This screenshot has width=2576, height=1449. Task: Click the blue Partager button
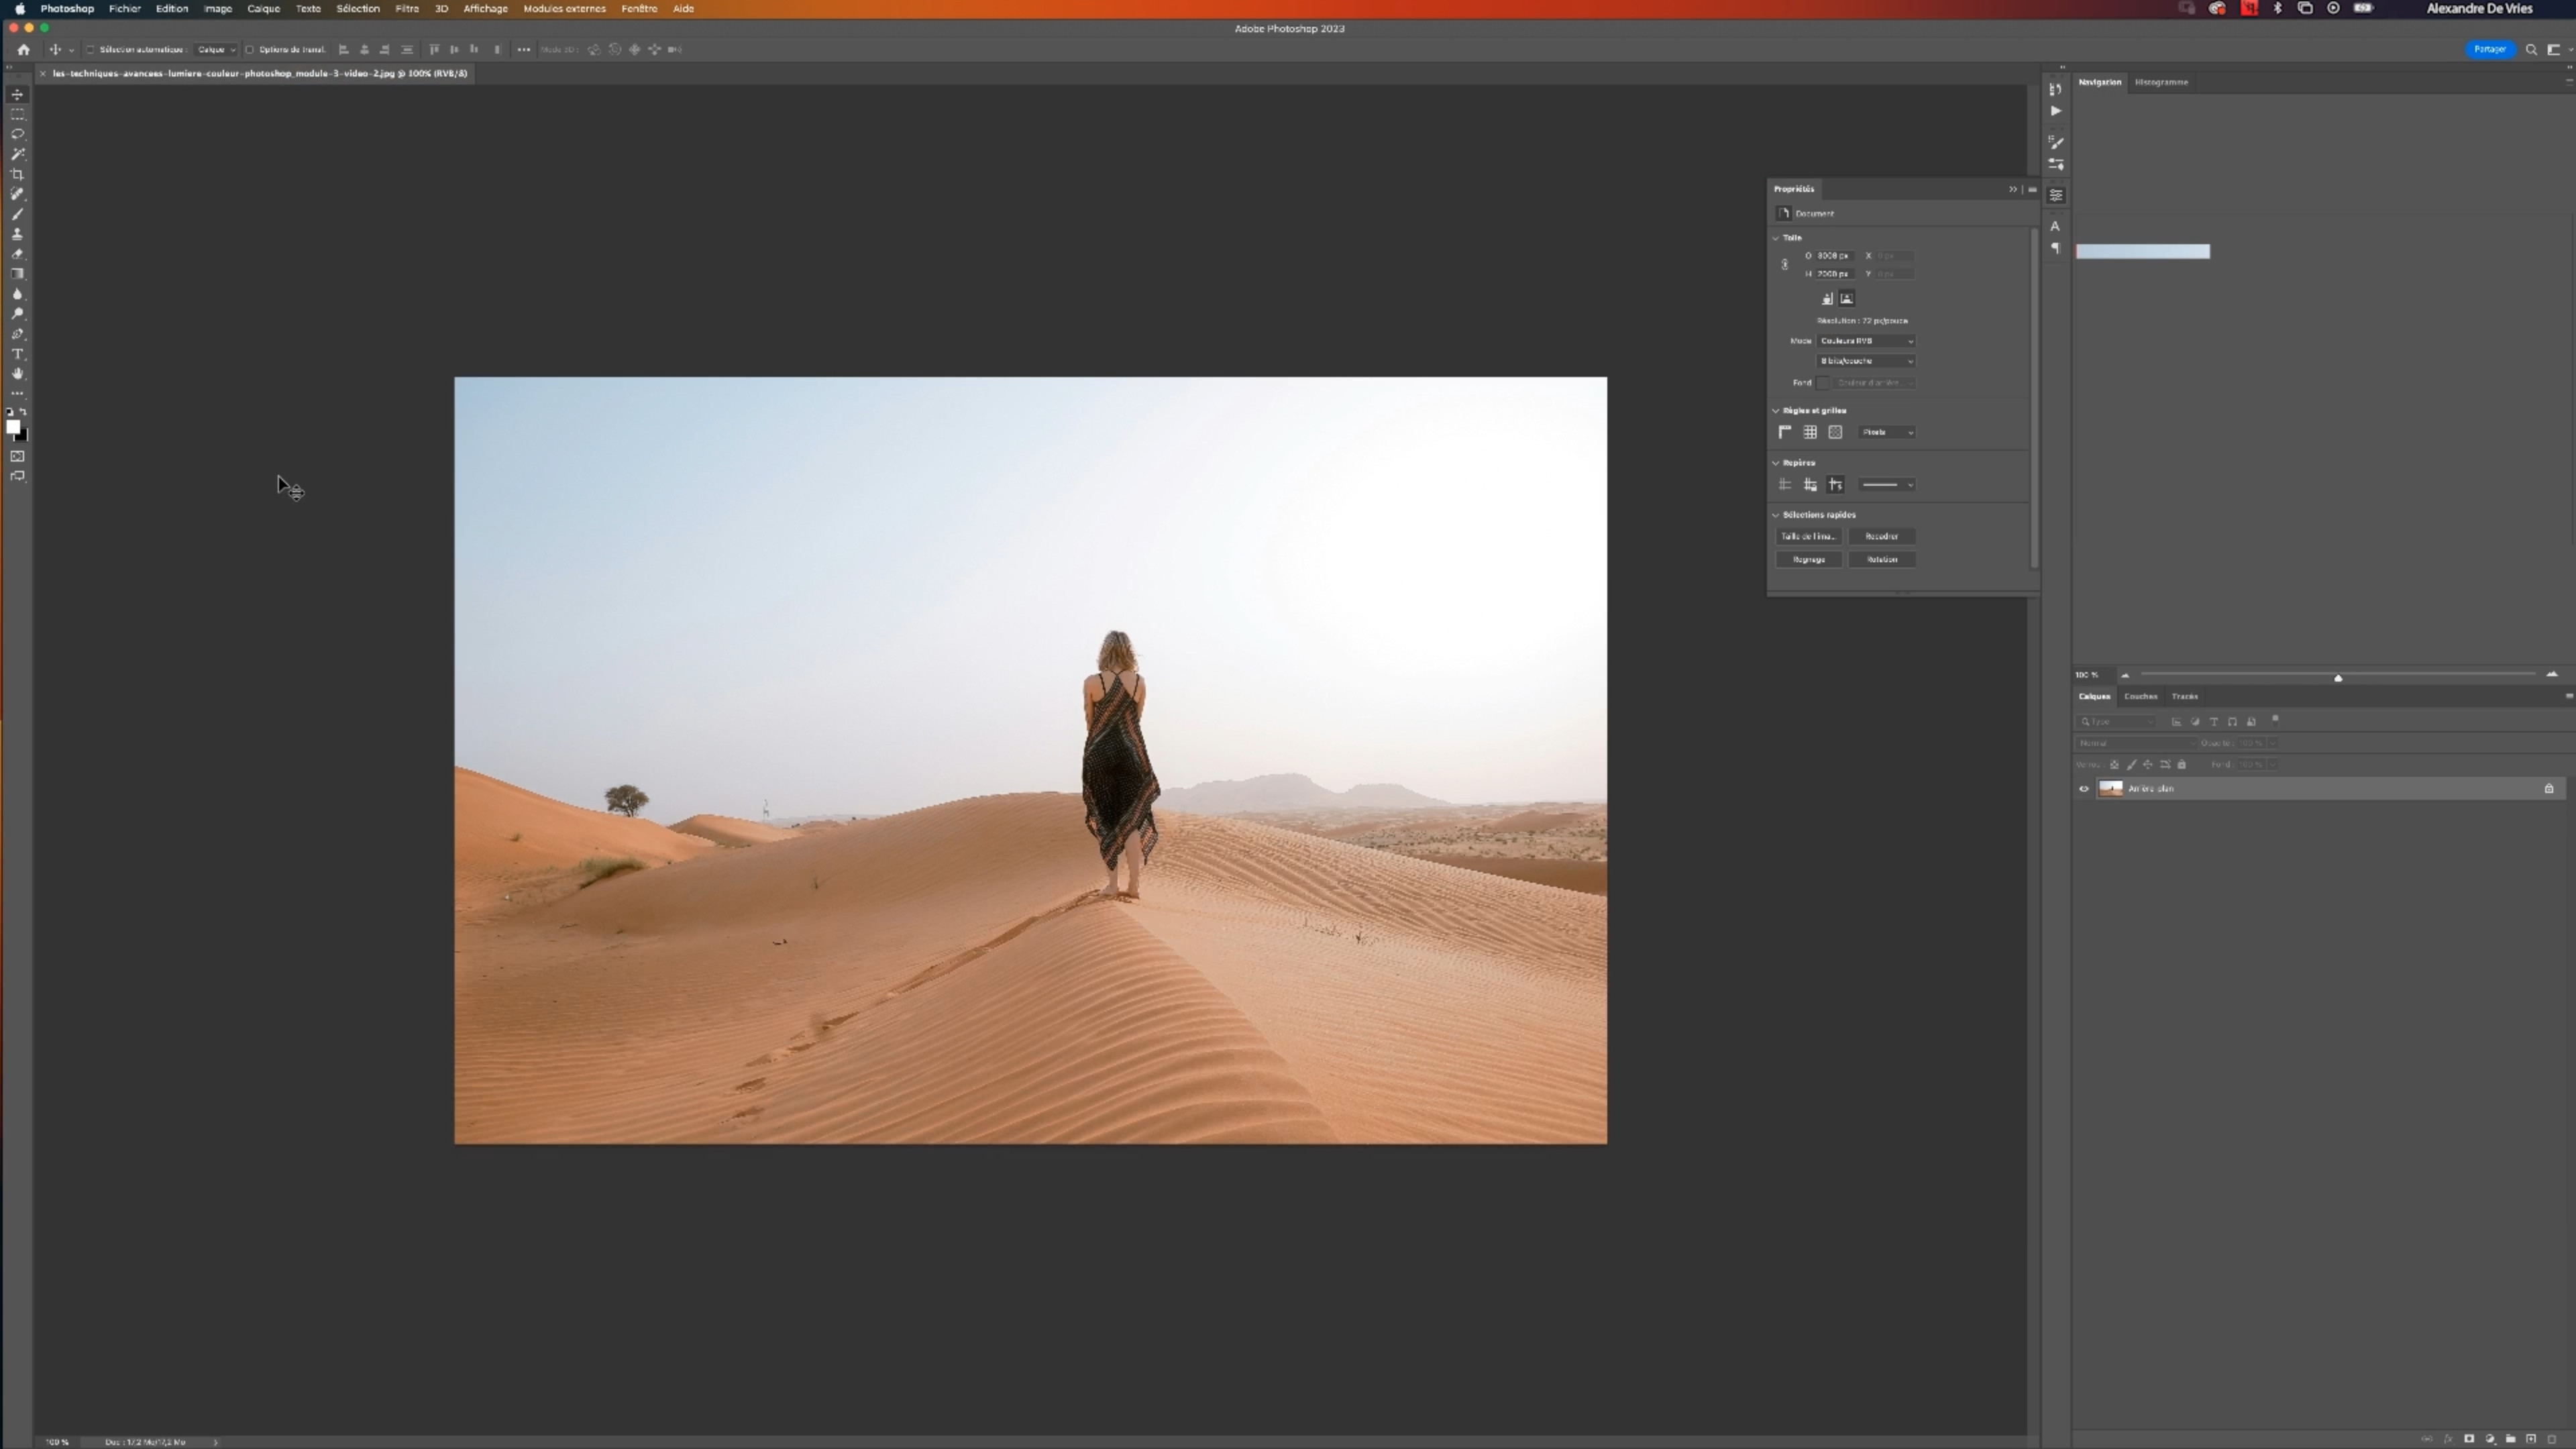tap(2489, 49)
